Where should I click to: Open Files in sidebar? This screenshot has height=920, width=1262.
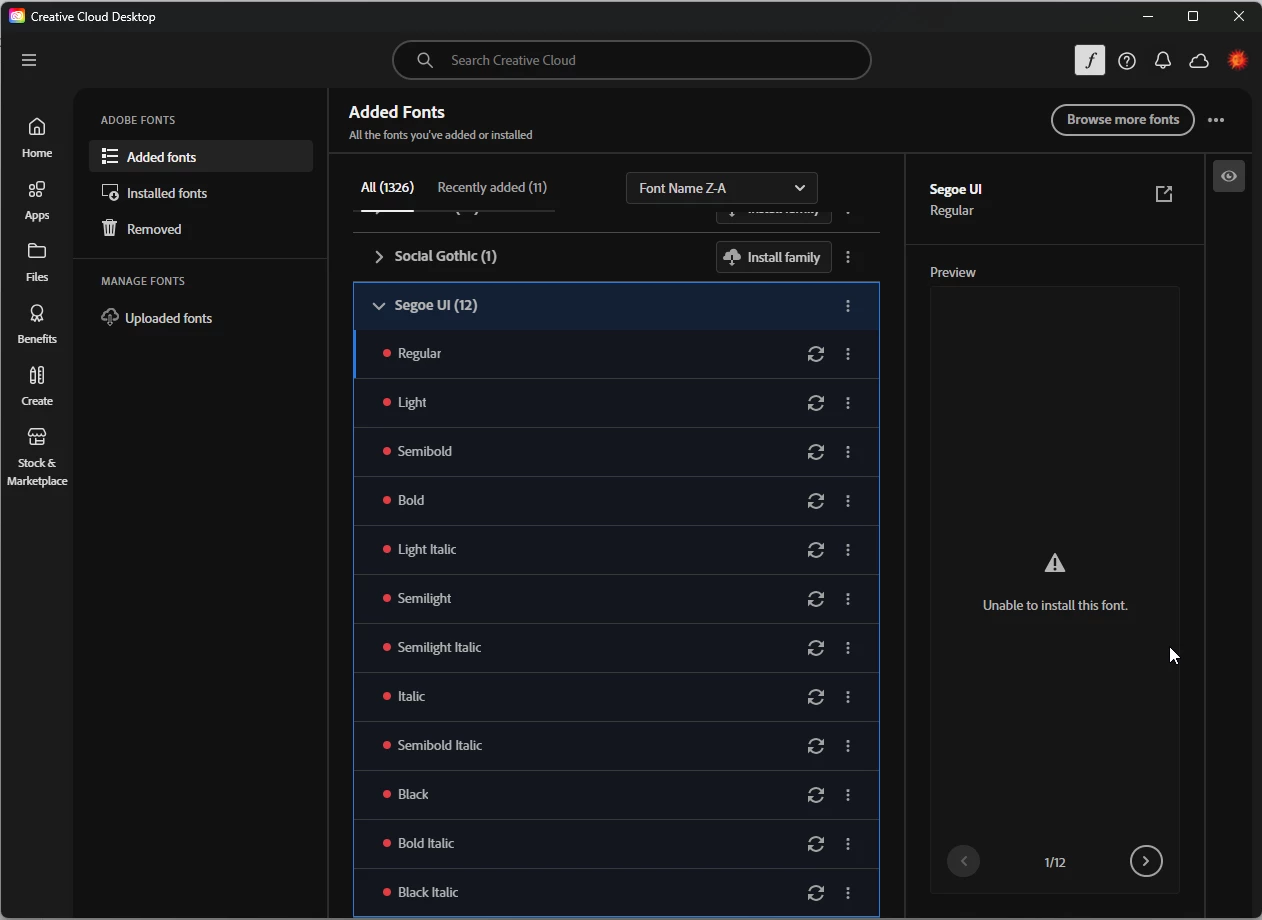pyautogui.click(x=37, y=262)
